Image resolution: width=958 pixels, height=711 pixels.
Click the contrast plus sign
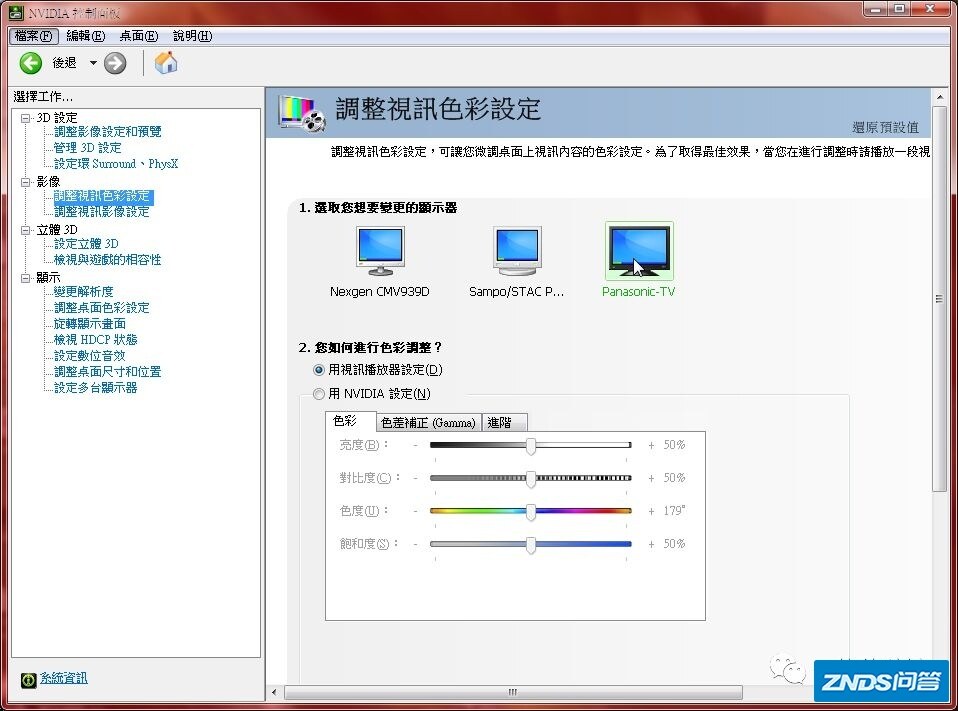[x=651, y=479]
